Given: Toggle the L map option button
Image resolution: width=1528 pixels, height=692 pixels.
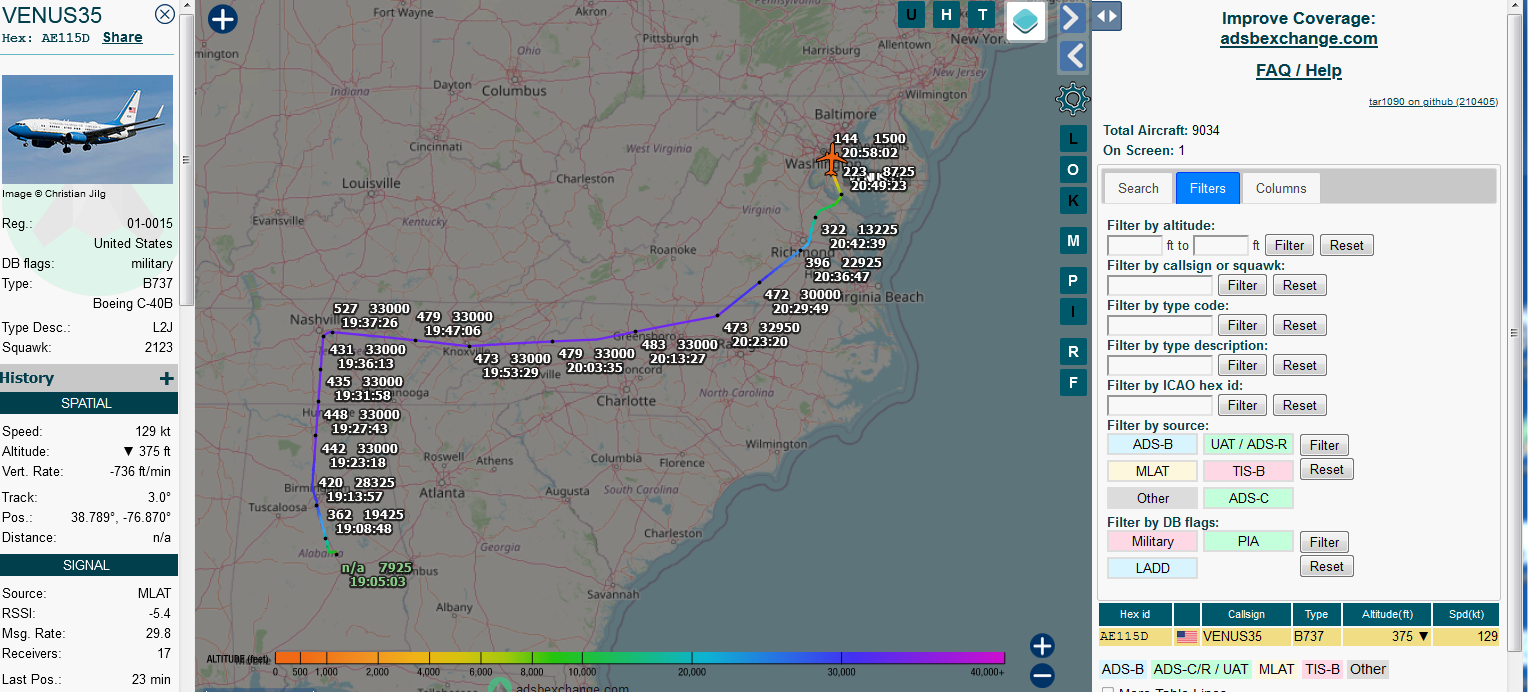Looking at the screenshot, I should pos(1073,138).
